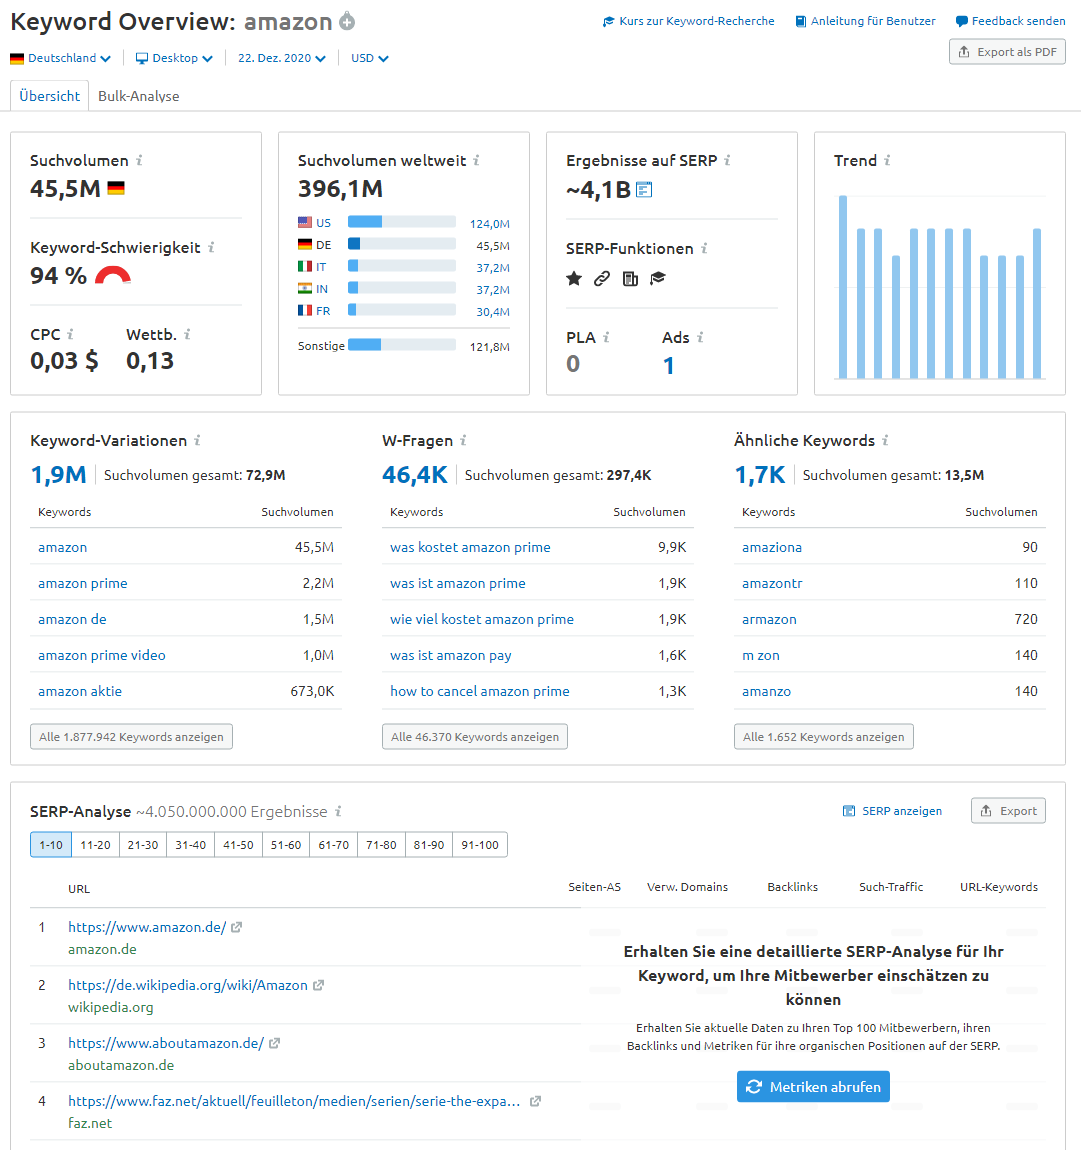
Task: Click the SERP-Analyse Export button
Action: point(1008,810)
